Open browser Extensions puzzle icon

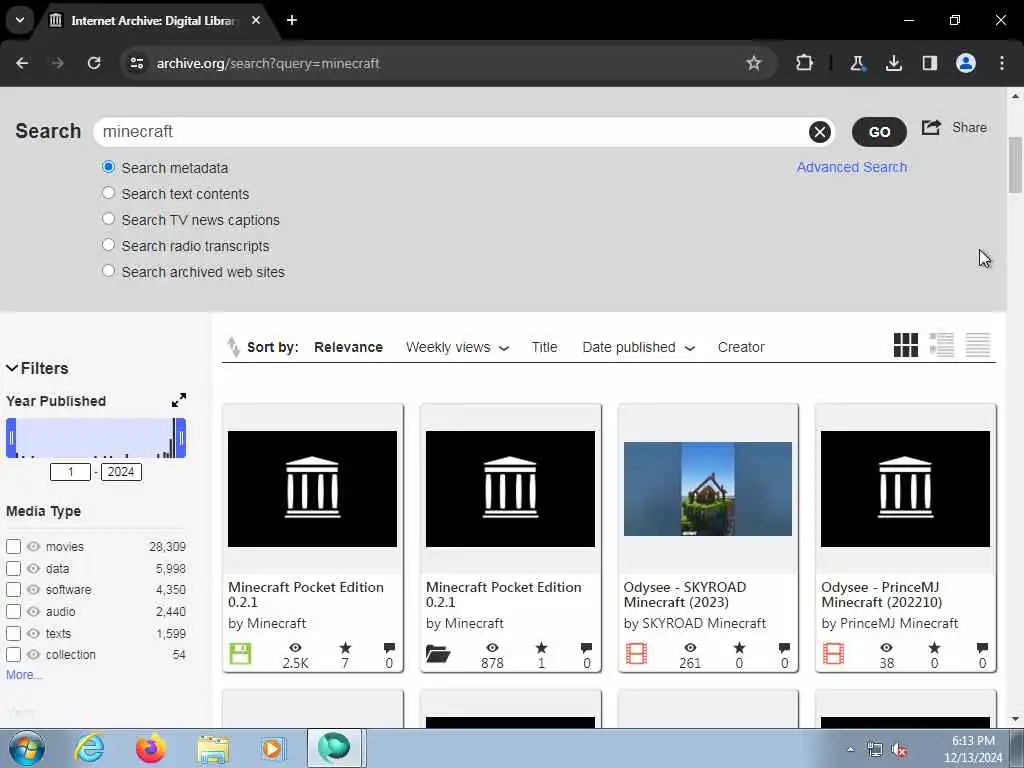pyautogui.click(x=805, y=63)
